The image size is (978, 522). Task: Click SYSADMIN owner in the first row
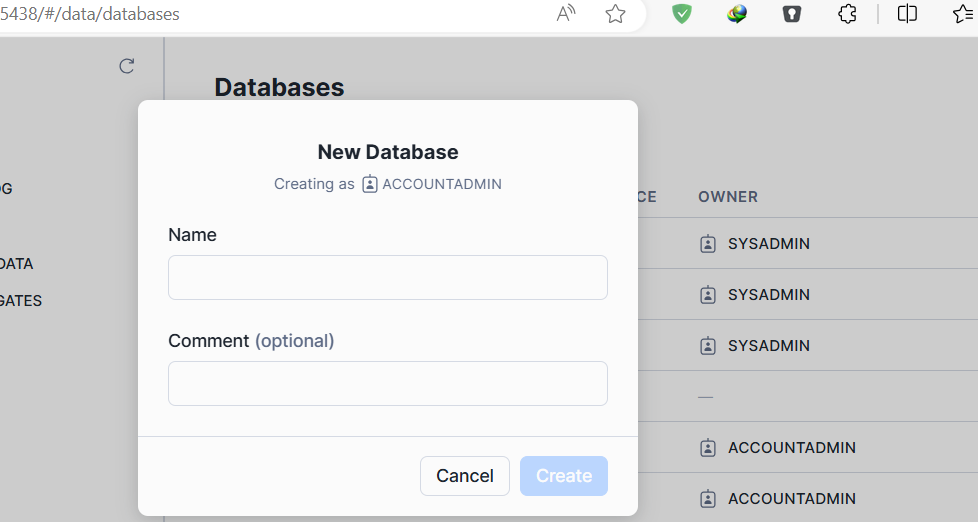point(768,244)
